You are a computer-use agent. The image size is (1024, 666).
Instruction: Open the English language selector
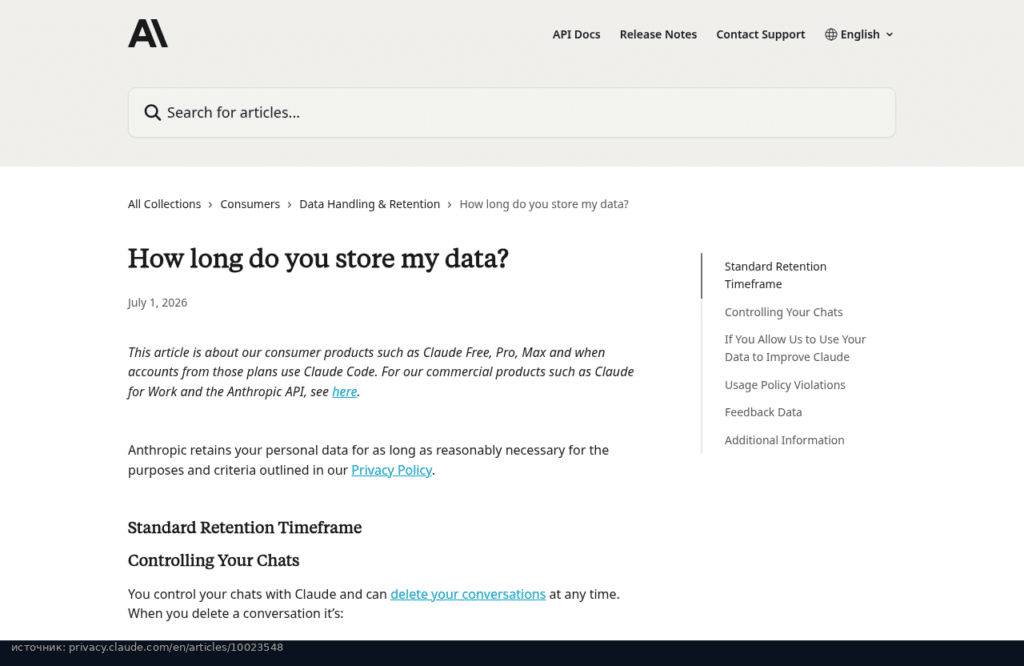(859, 35)
